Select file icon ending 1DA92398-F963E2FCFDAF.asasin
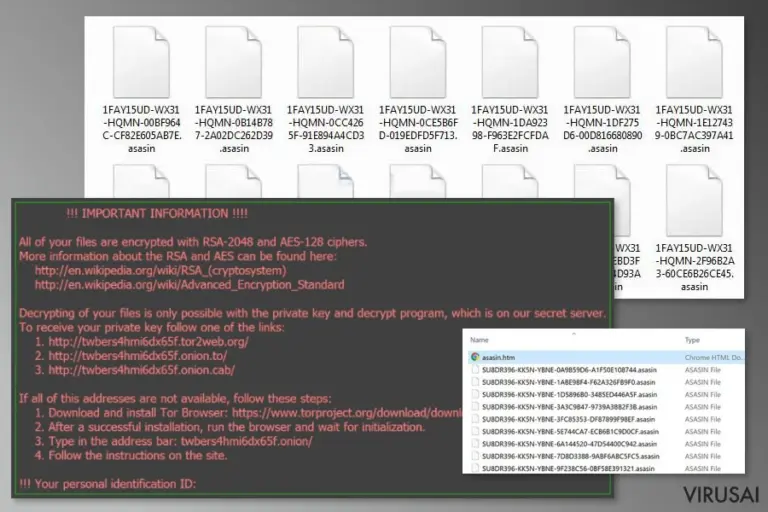Viewport: 768px width, 512px height. pyautogui.click(x=510, y=62)
